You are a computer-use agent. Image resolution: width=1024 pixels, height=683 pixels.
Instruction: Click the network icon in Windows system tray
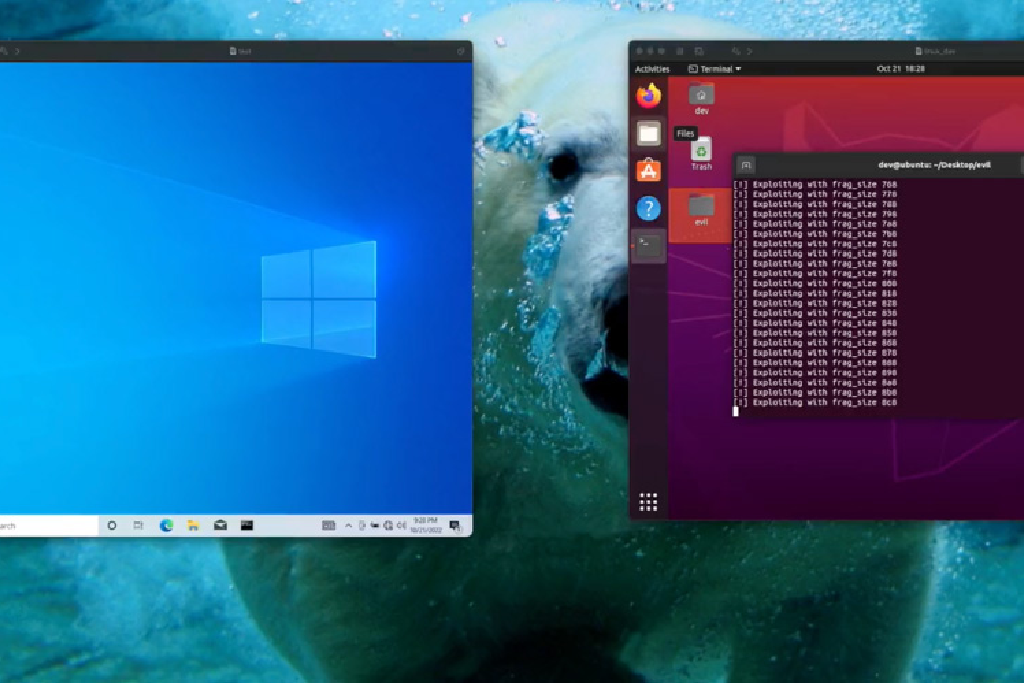tap(388, 526)
